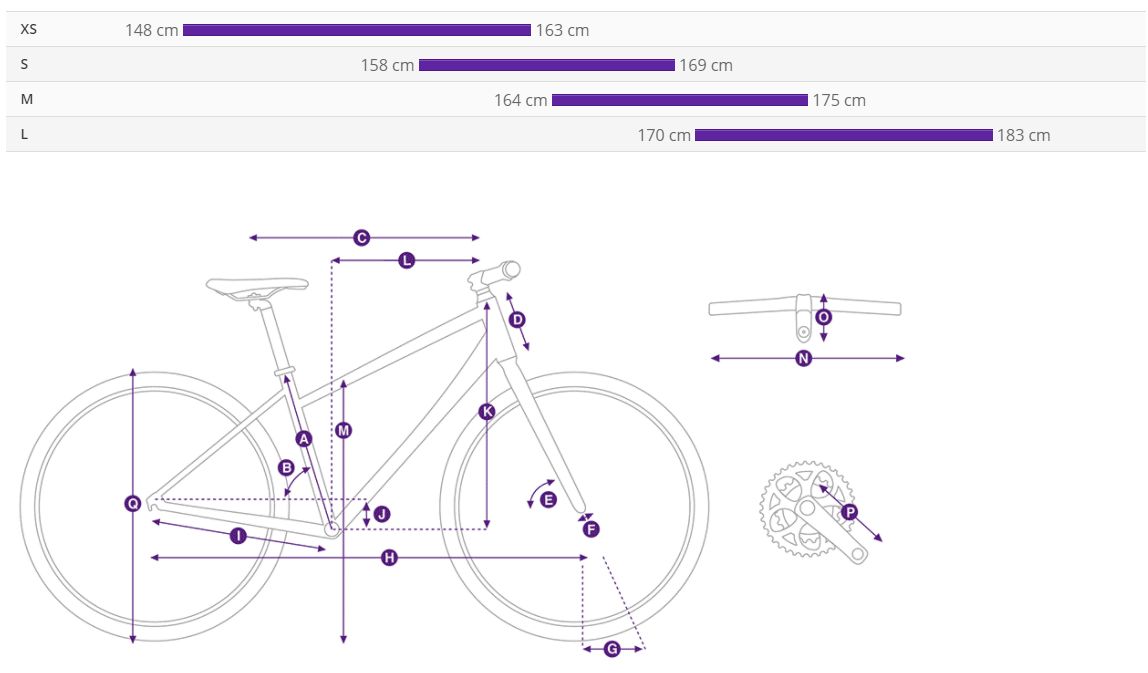Click the M standover height marker
The width and height of the screenshot is (1148, 673).
click(343, 431)
